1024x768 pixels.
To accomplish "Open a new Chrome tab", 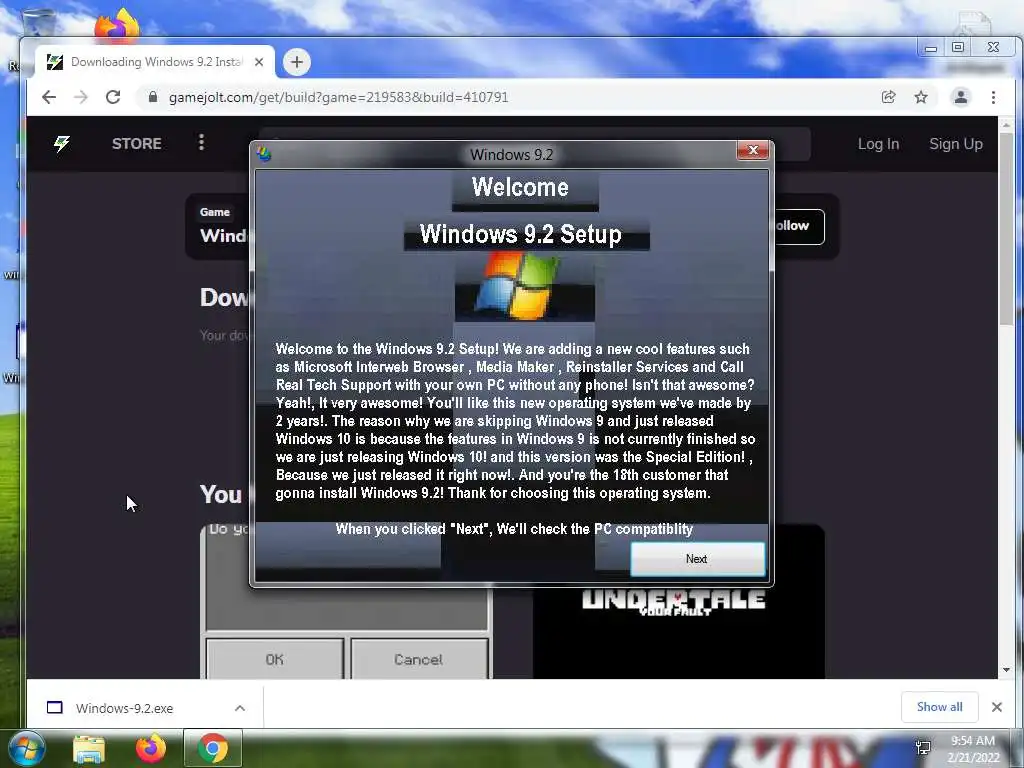I will [296, 62].
